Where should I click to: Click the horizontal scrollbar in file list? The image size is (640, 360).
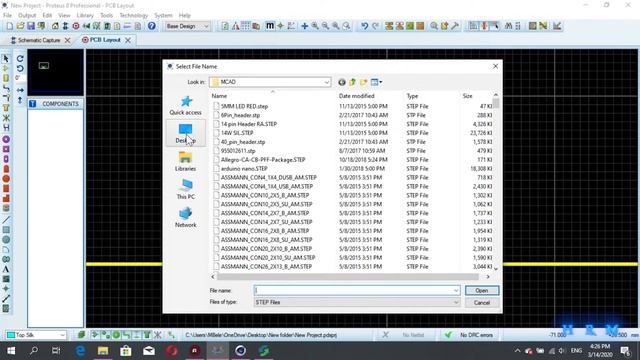tap(347, 277)
